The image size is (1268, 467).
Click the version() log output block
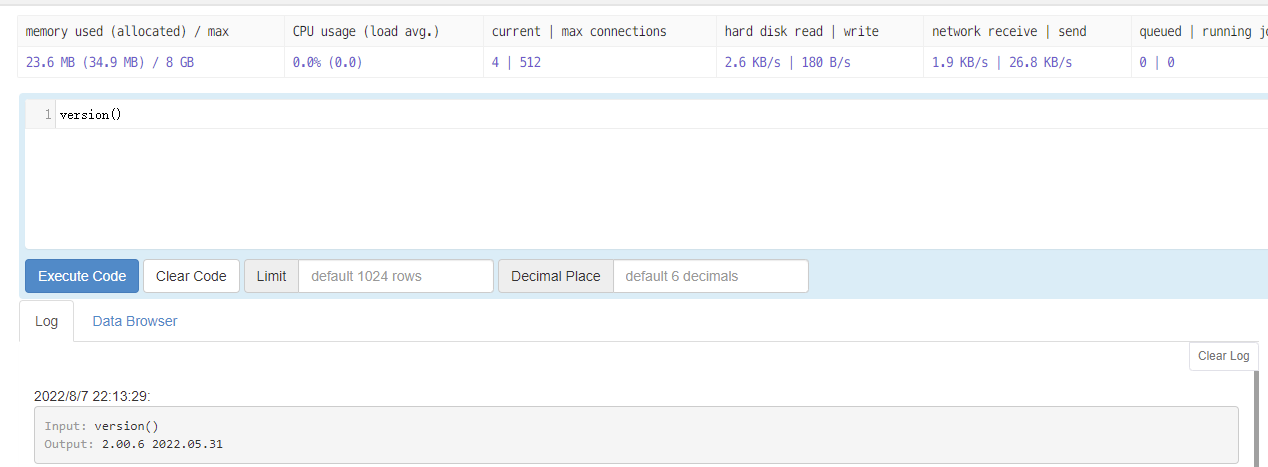[636, 435]
